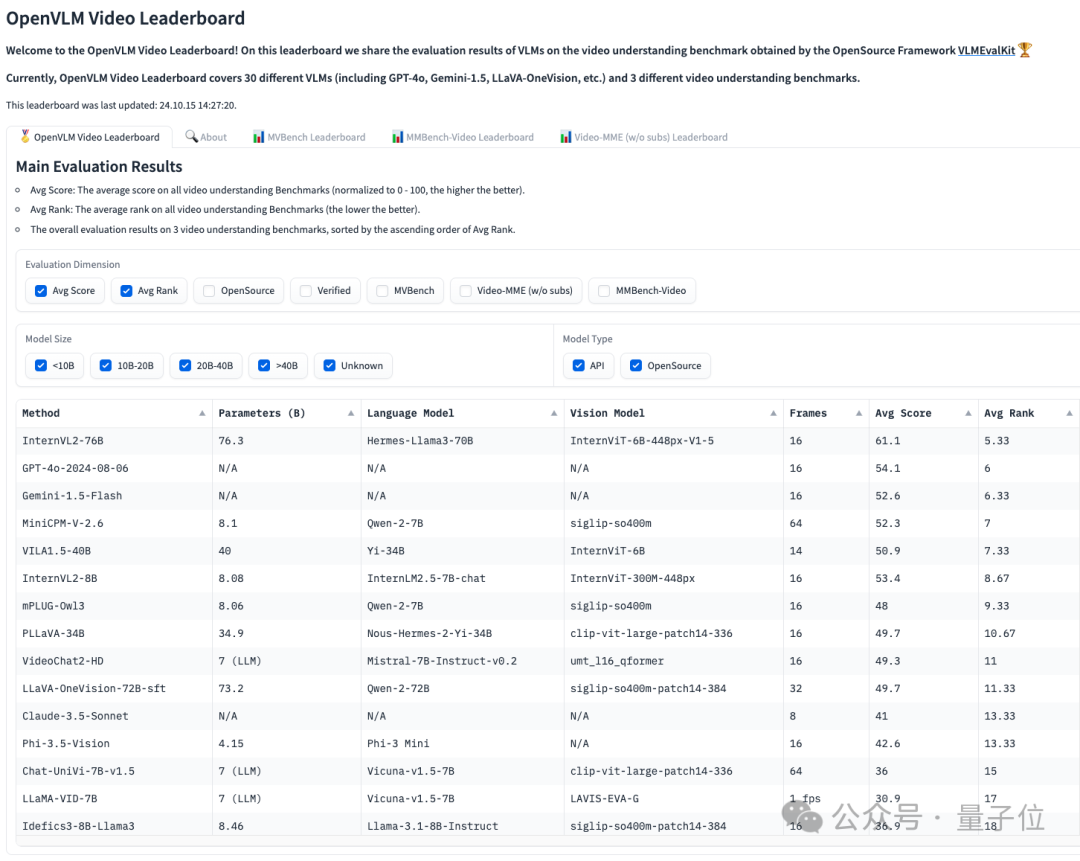Viewport: 1080px width, 861px height.
Task: Click the Hermes-Llama3-70B language model cell
Action: [462, 441]
